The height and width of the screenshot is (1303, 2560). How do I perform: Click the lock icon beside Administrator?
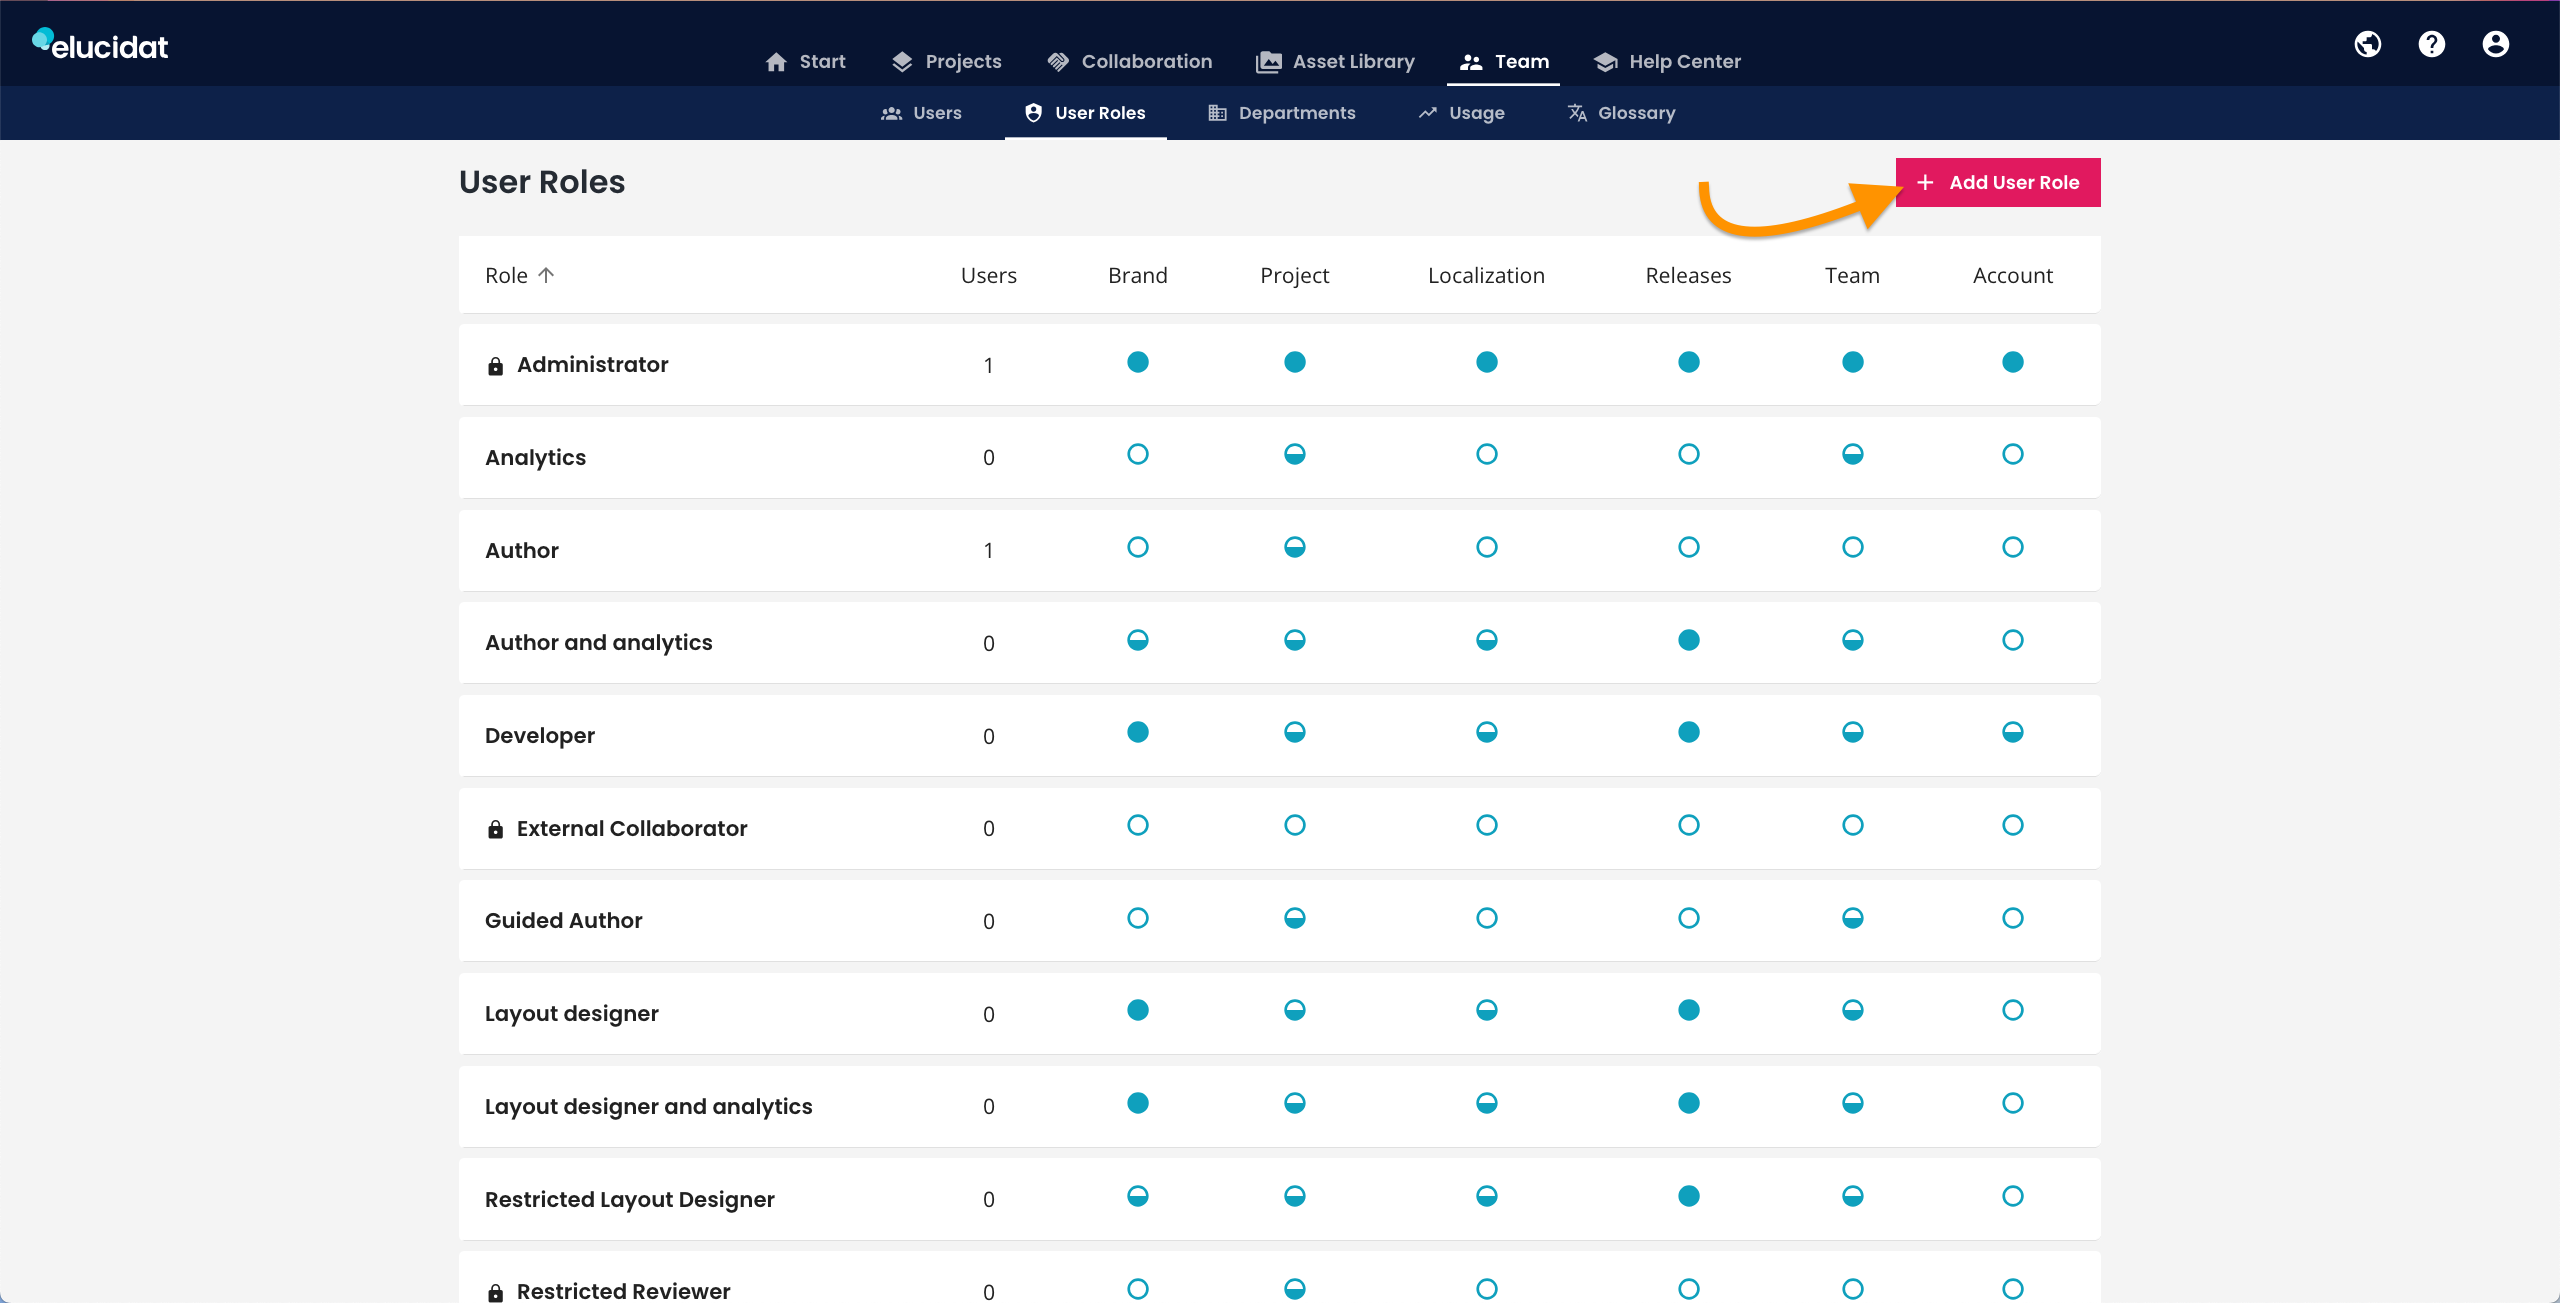495,366
